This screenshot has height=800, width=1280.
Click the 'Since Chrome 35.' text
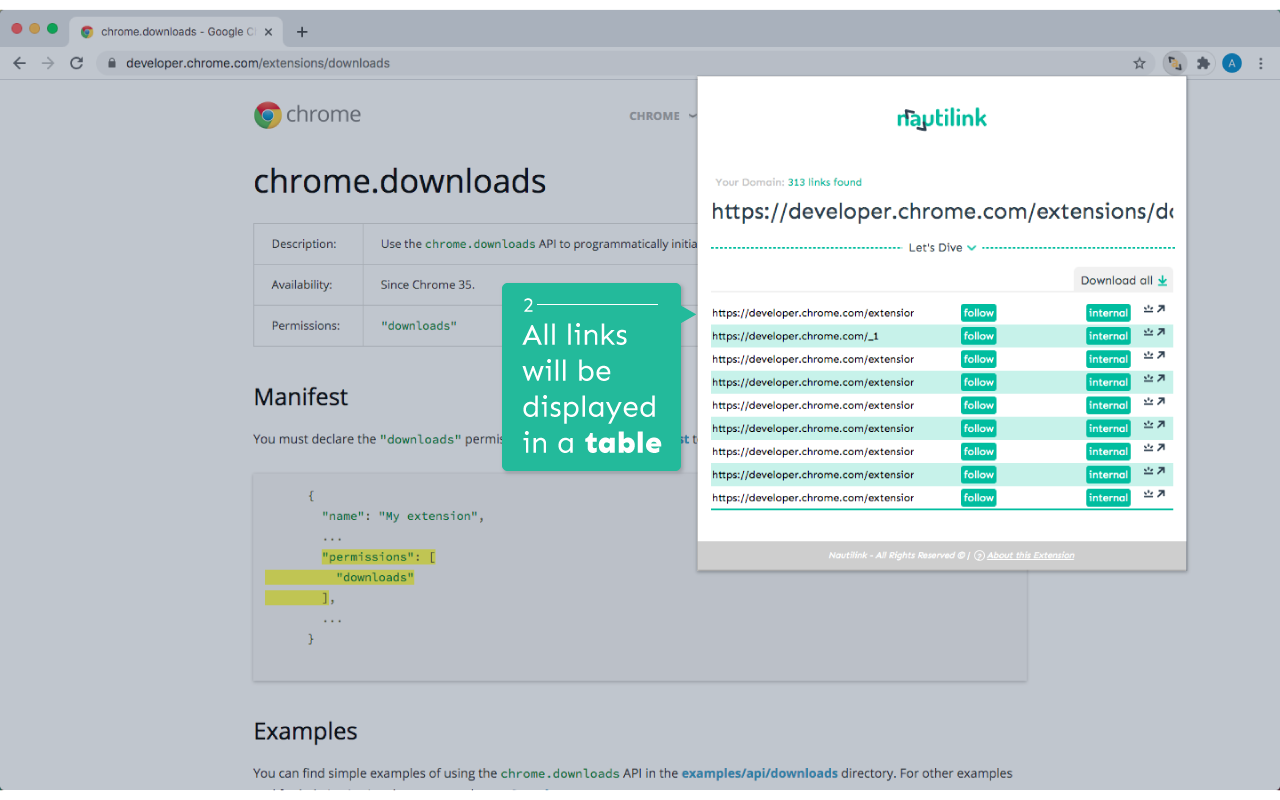point(427,285)
